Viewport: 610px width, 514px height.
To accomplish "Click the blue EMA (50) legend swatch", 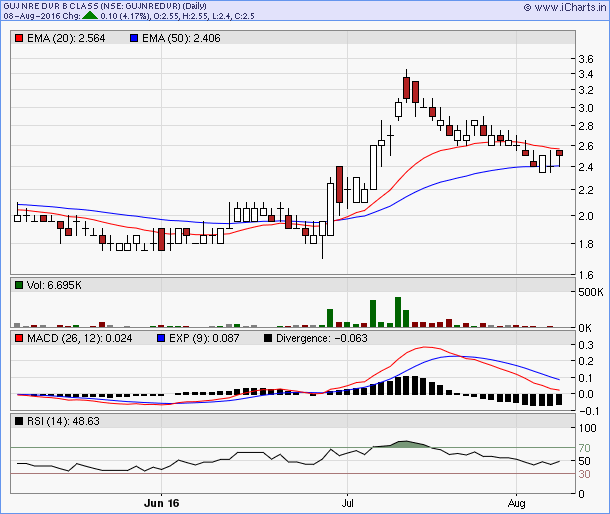I will point(134,38).
